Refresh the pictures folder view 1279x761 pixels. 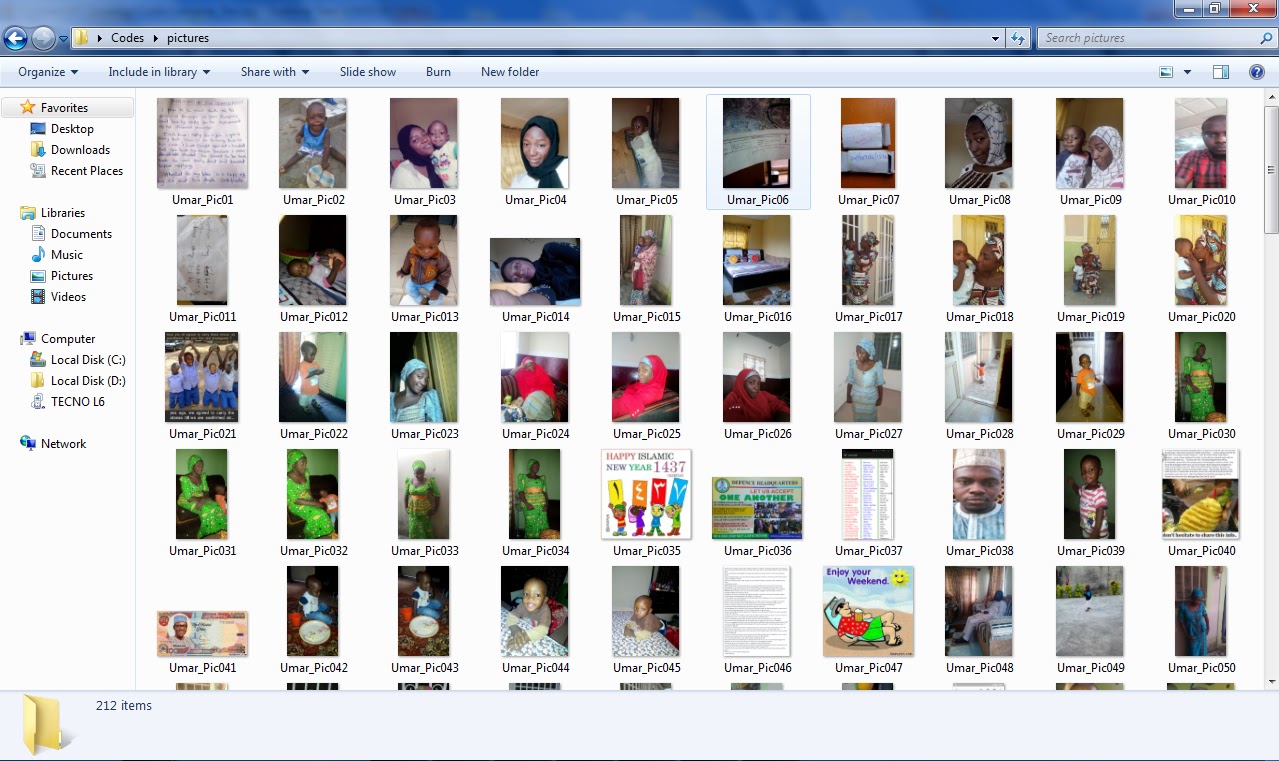pyautogui.click(x=1018, y=38)
